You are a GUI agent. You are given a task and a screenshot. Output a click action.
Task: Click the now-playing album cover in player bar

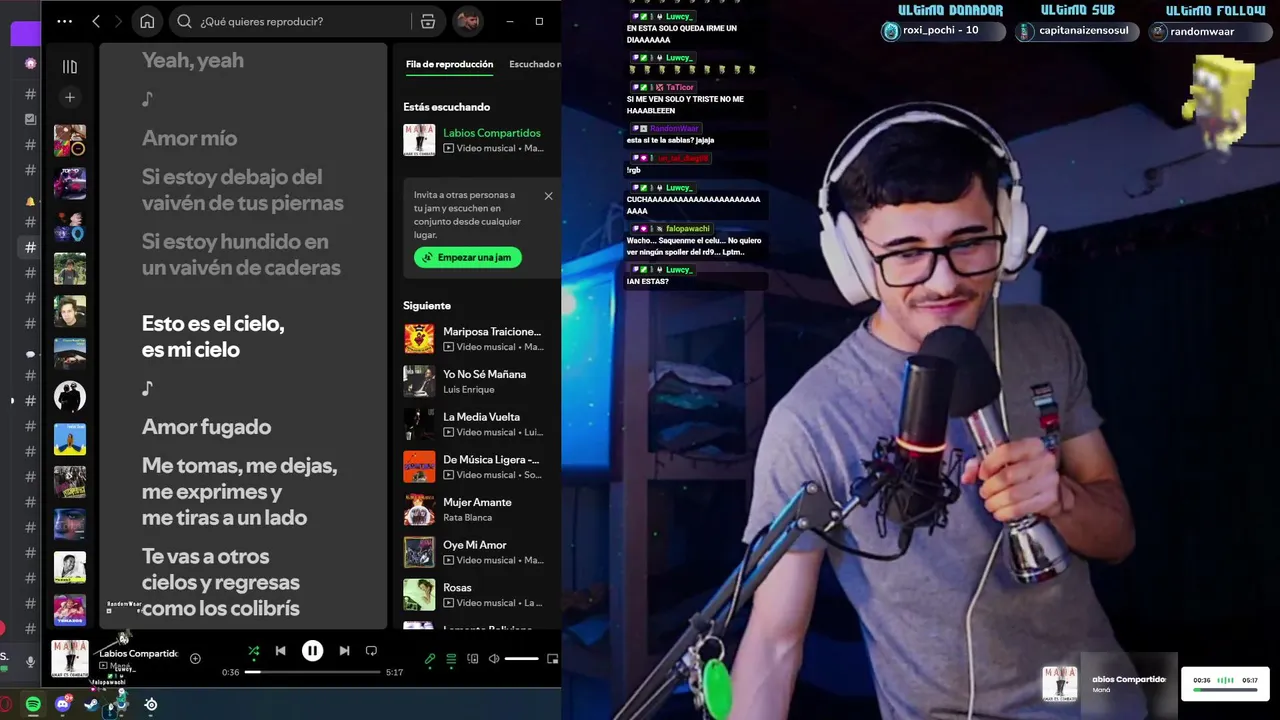tap(70, 659)
